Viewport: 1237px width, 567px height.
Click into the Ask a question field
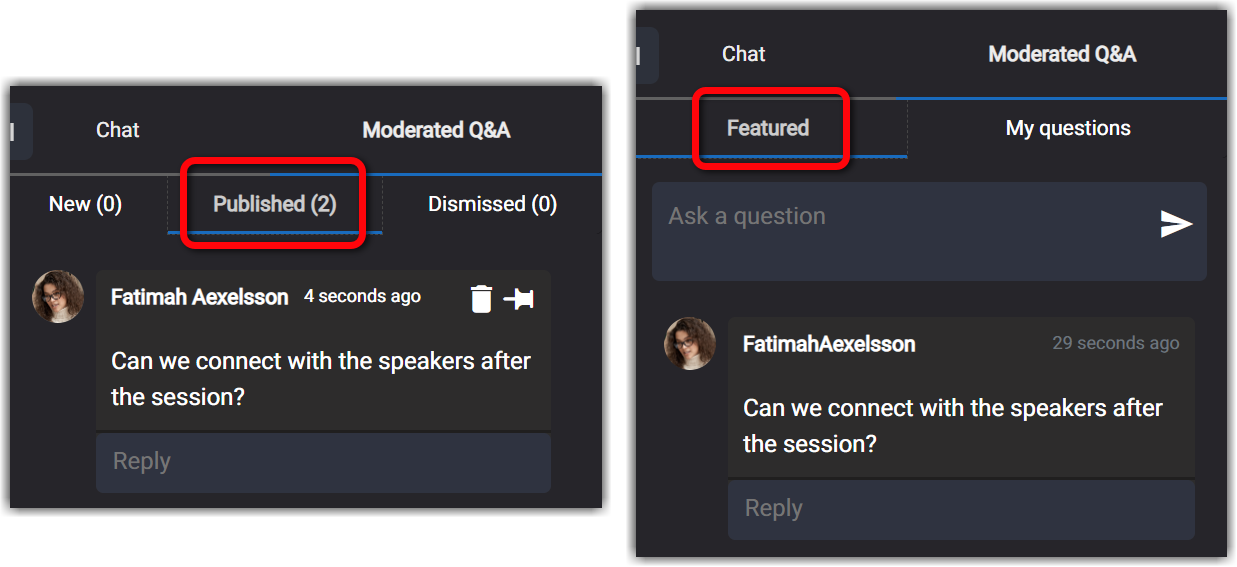pyautogui.click(x=929, y=231)
